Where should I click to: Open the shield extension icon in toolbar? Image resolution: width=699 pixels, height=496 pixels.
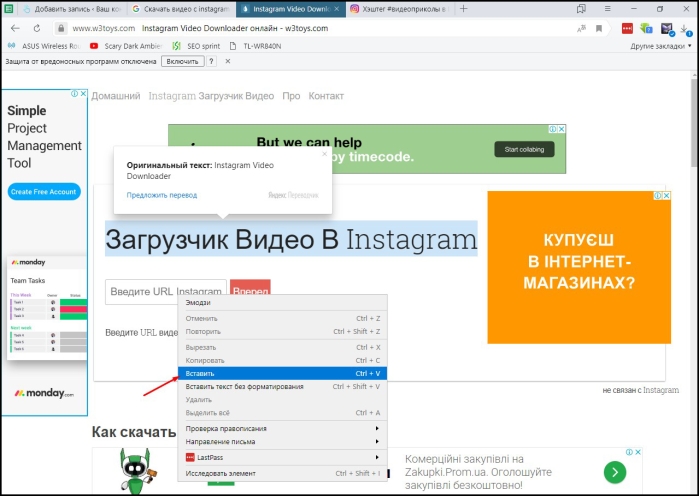coord(646,29)
